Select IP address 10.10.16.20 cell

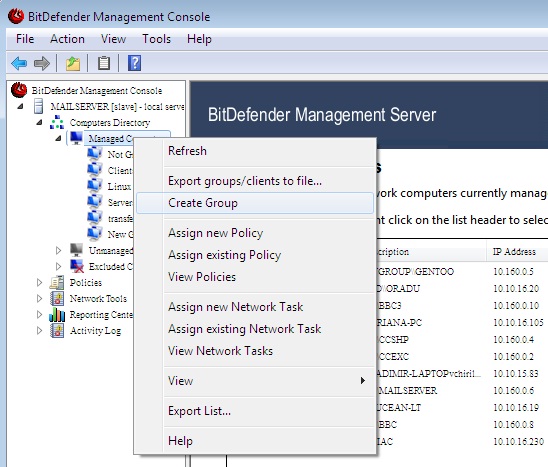(x=516, y=289)
